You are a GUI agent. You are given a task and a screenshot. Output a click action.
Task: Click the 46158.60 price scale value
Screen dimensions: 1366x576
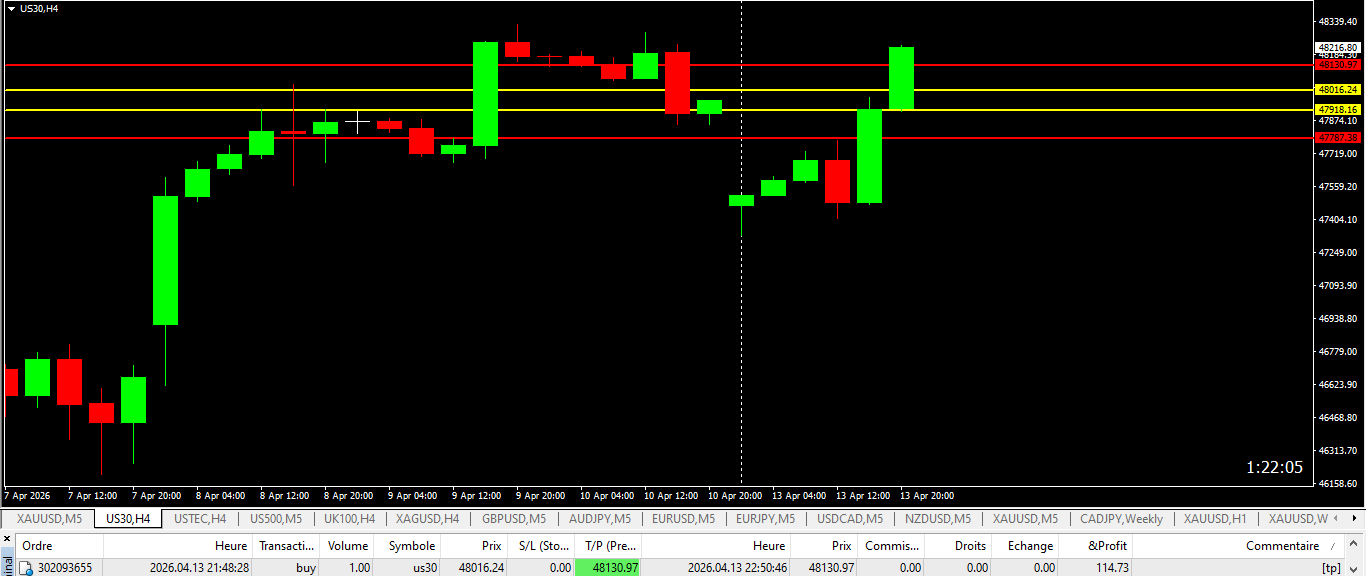click(x=1338, y=483)
